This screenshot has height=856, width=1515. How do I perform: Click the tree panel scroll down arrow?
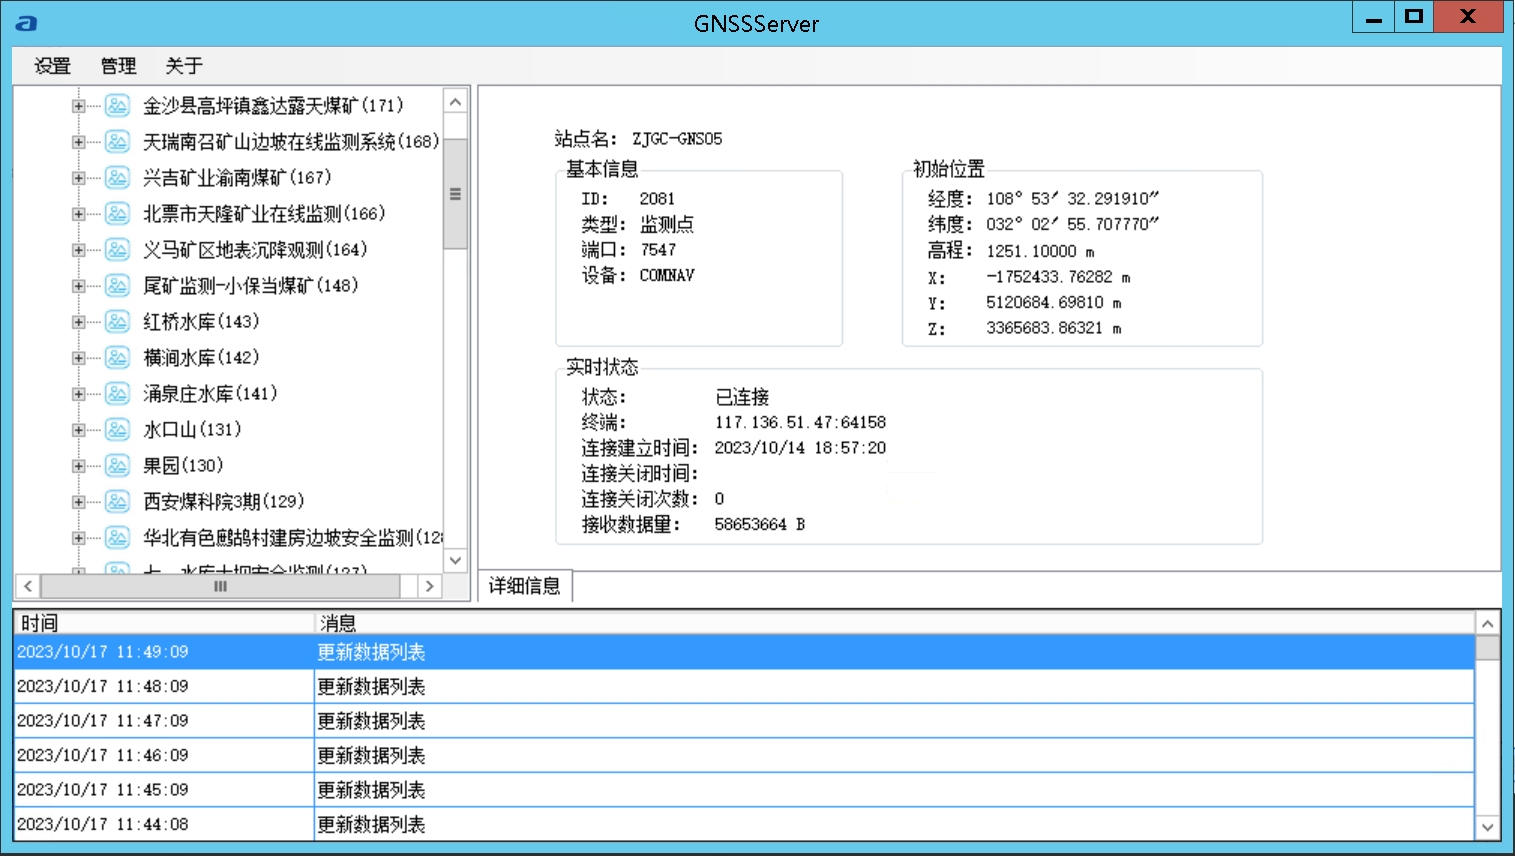coord(455,560)
